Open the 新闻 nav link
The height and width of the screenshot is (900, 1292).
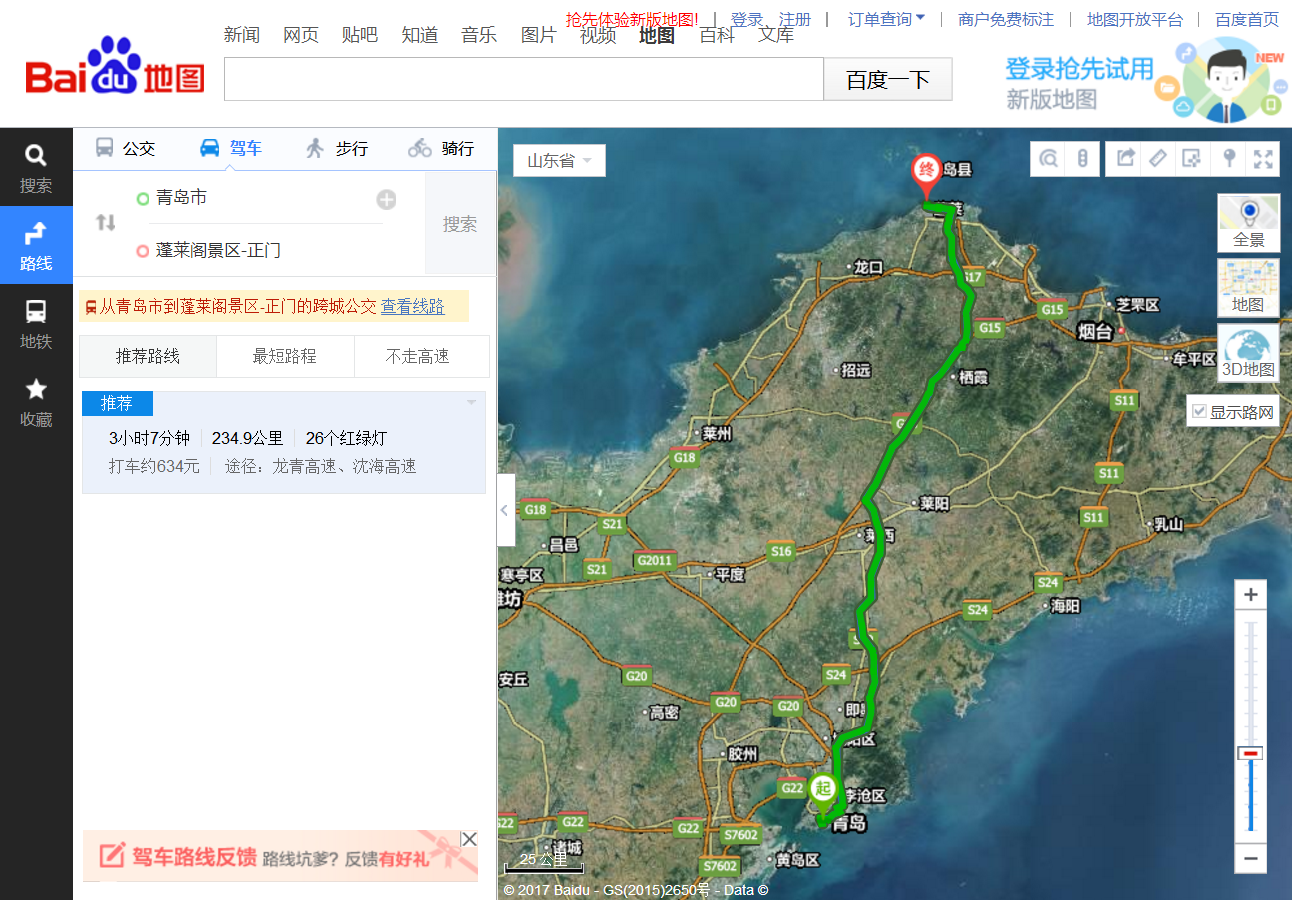(242, 35)
